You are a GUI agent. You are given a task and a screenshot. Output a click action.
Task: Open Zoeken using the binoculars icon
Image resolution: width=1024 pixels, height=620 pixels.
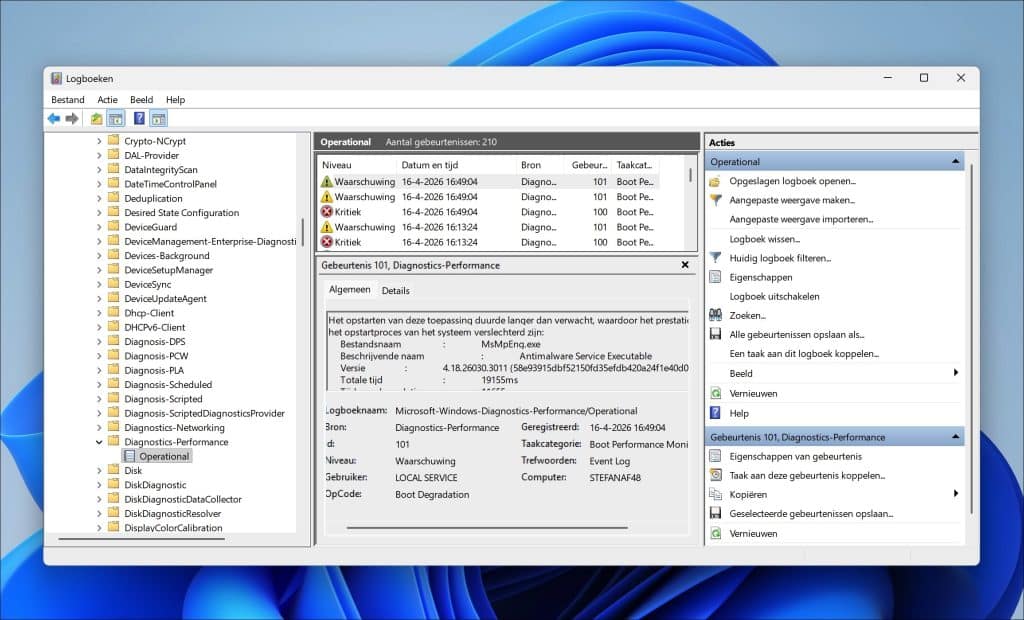[716, 316]
